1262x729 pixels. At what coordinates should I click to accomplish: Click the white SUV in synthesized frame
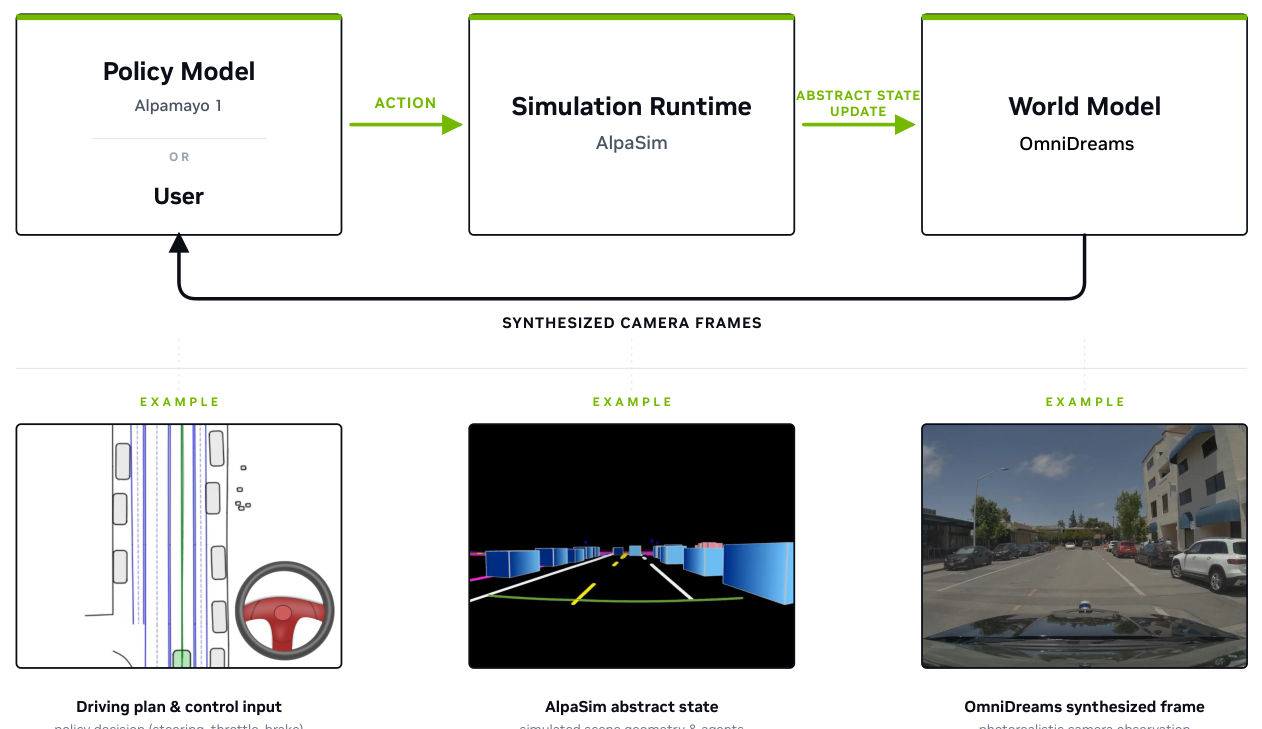coord(1210,564)
